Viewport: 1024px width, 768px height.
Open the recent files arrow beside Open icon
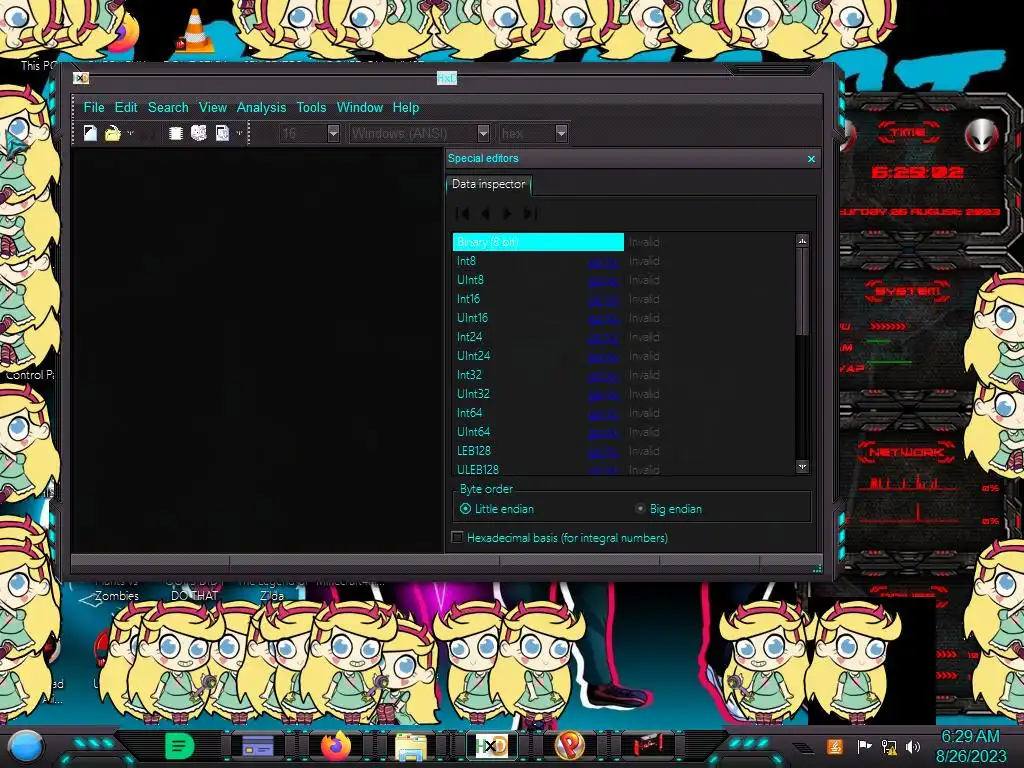point(131,133)
